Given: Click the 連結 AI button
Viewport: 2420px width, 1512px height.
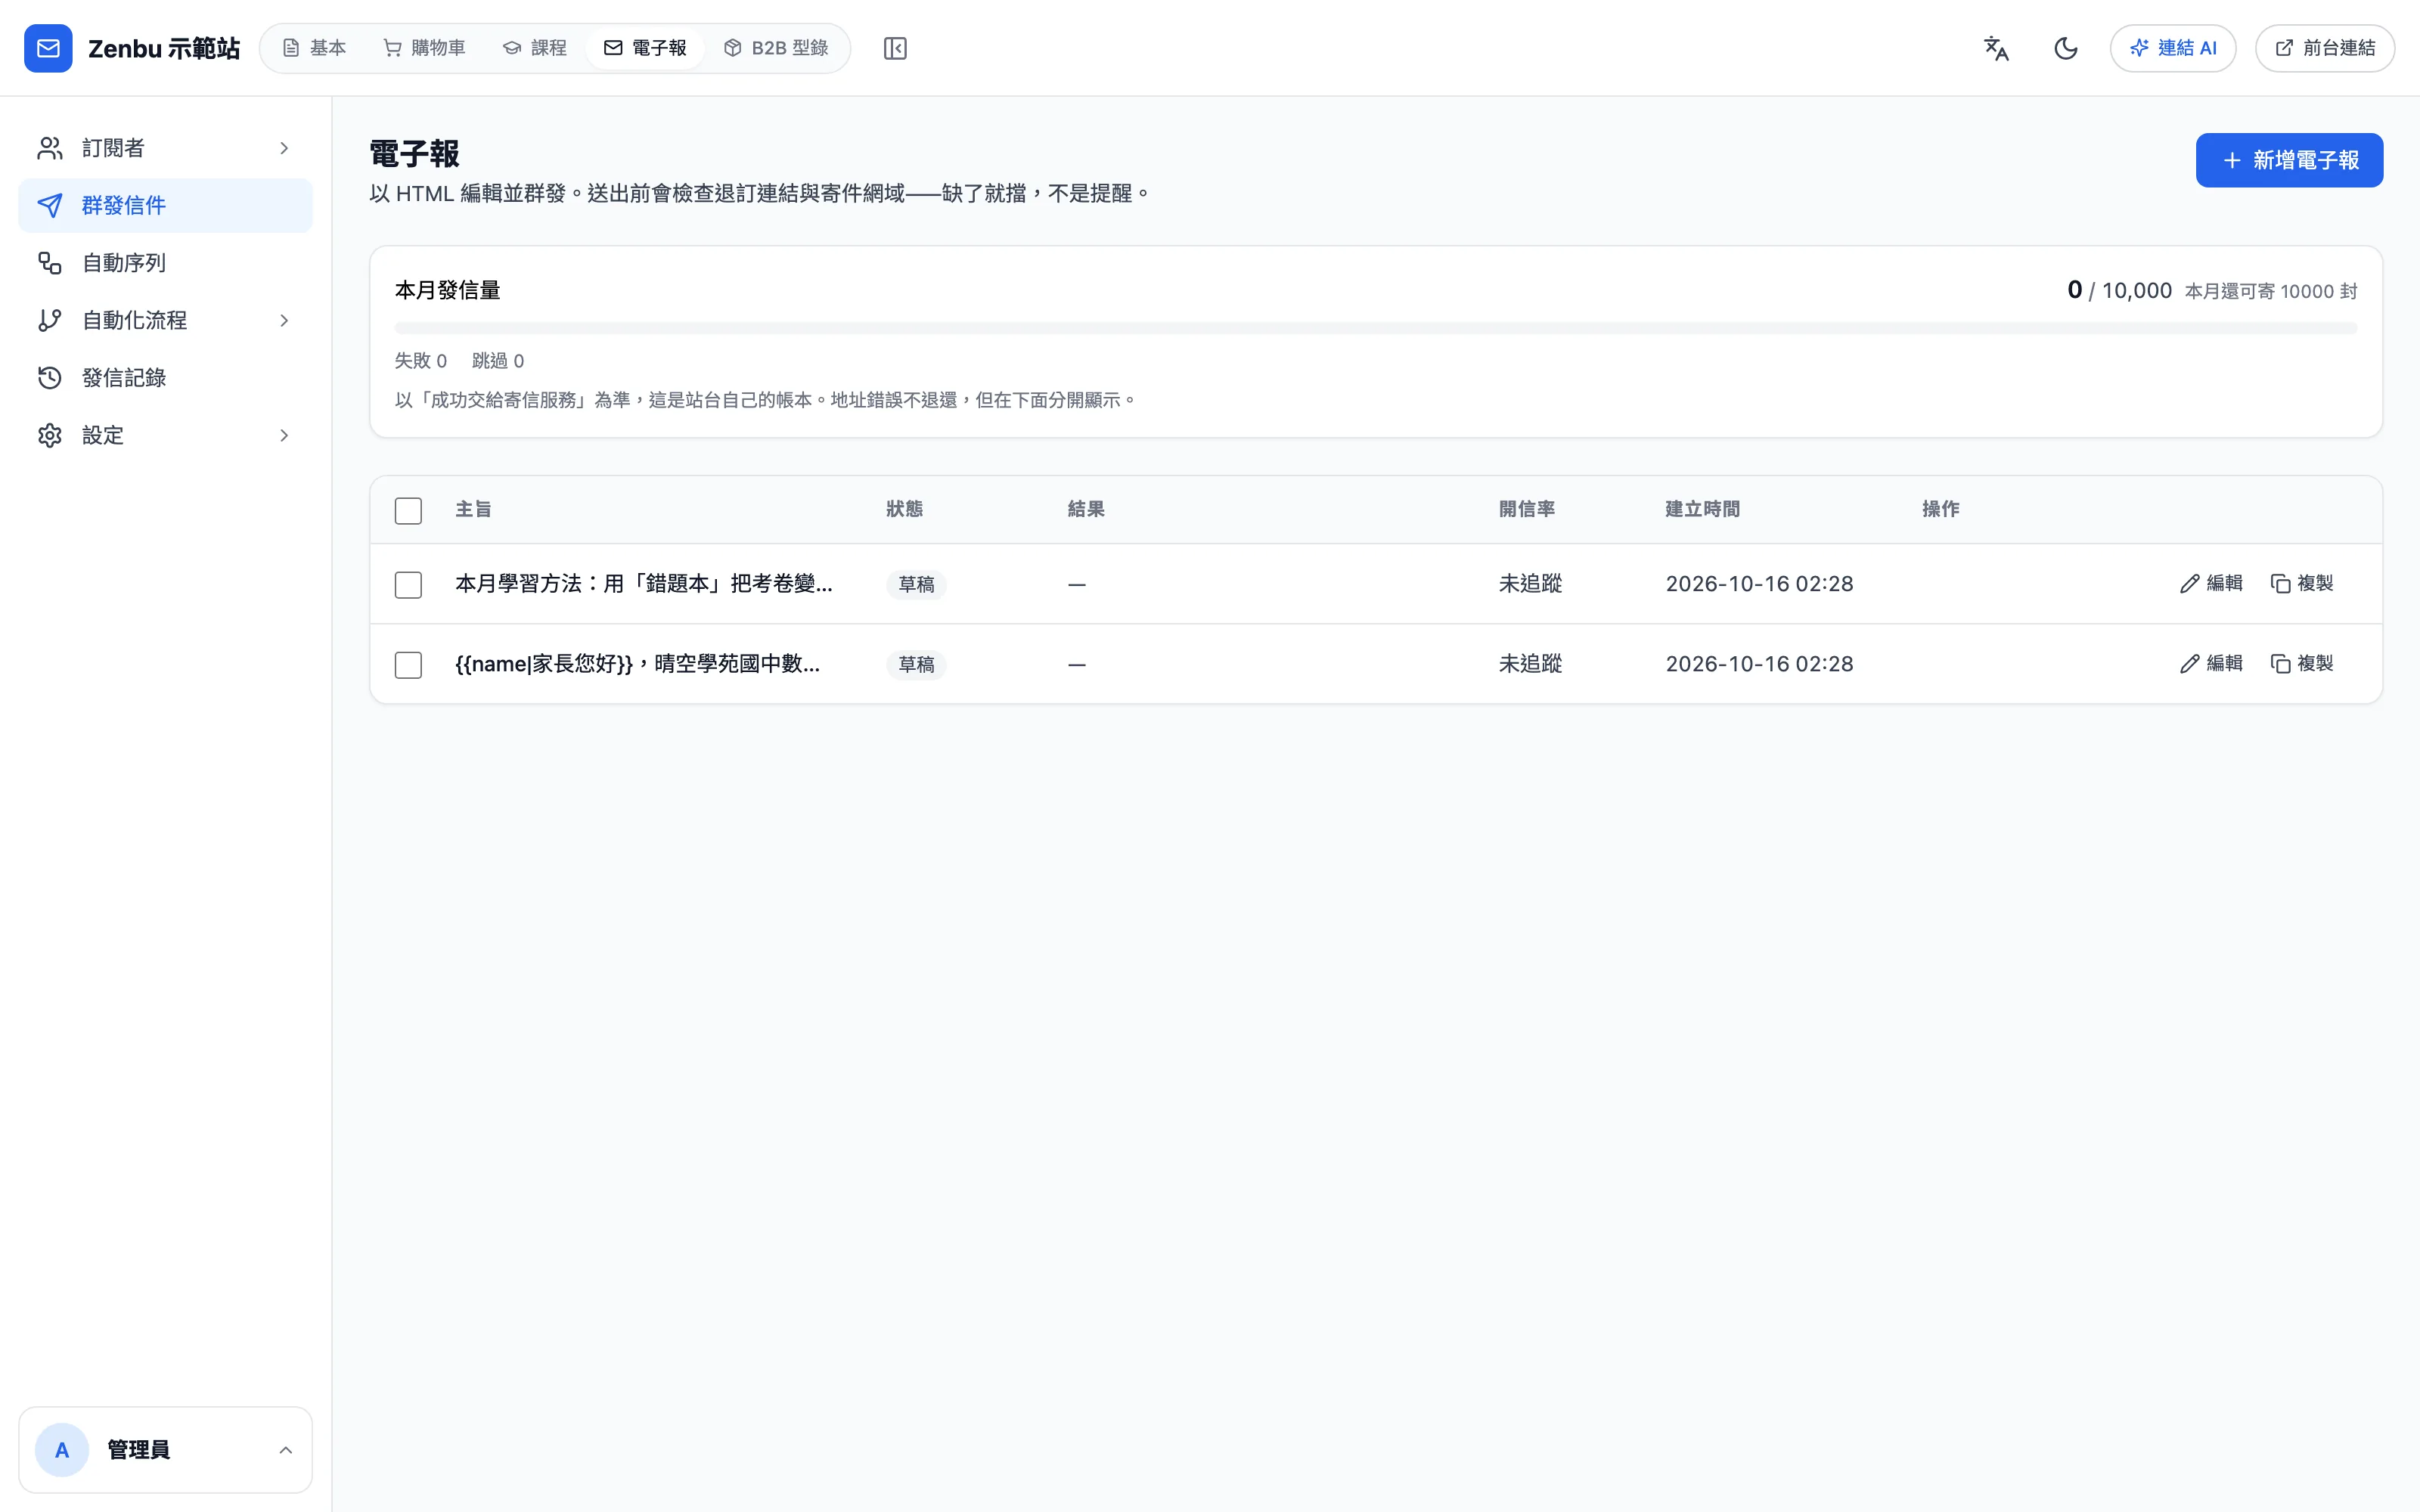Looking at the screenshot, I should pyautogui.click(x=2173, y=48).
